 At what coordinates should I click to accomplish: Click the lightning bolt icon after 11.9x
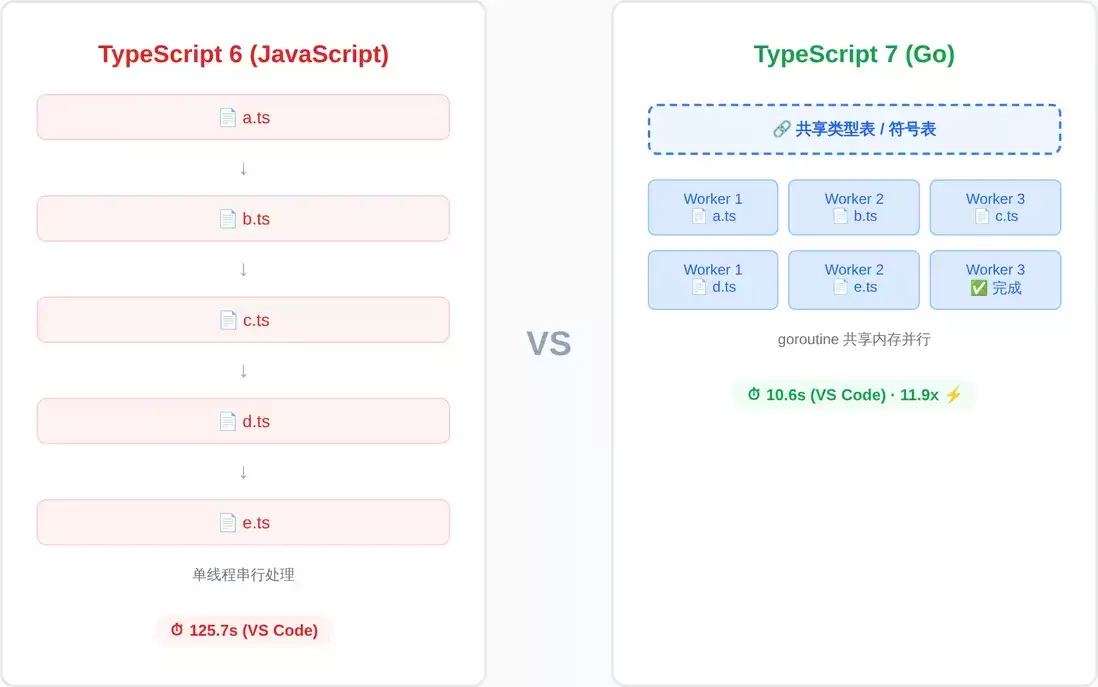tap(954, 394)
